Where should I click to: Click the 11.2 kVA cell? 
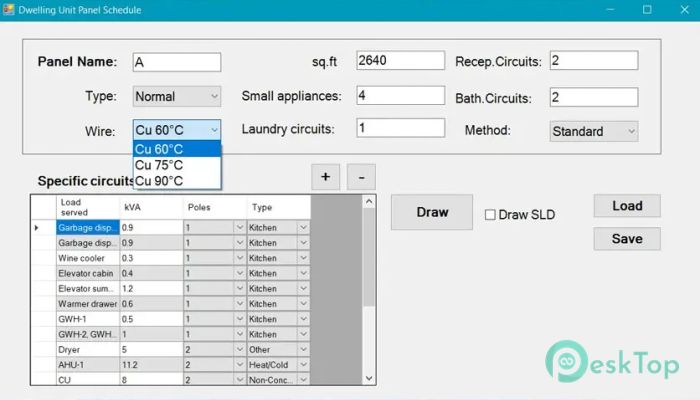pyautogui.click(x=151, y=365)
